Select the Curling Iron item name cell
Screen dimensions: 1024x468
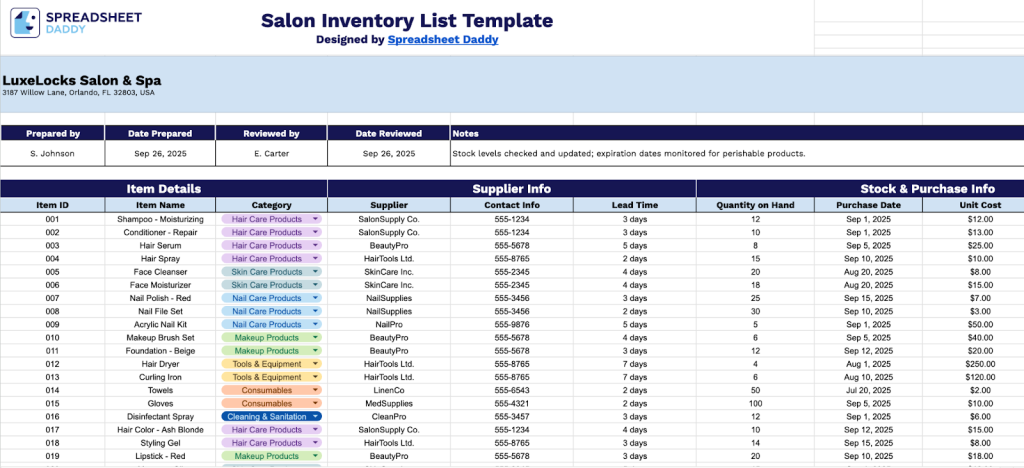point(160,377)
